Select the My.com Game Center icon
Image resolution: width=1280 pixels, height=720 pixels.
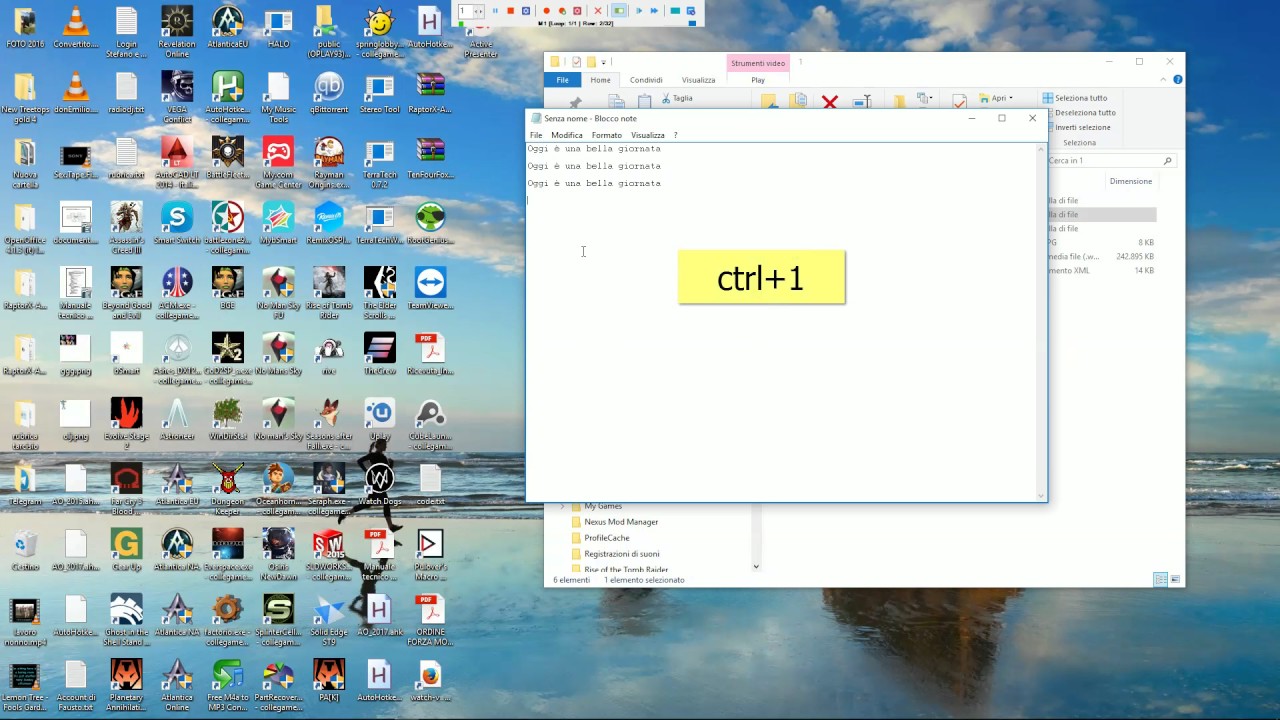click(x=278, y=162)
